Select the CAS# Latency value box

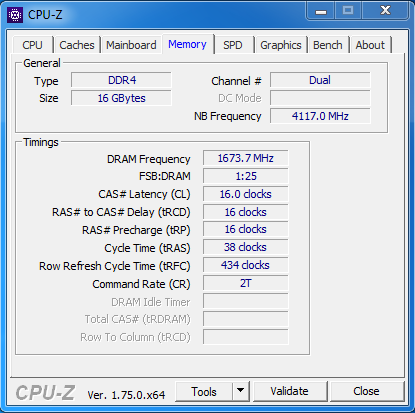coord(246,194)
